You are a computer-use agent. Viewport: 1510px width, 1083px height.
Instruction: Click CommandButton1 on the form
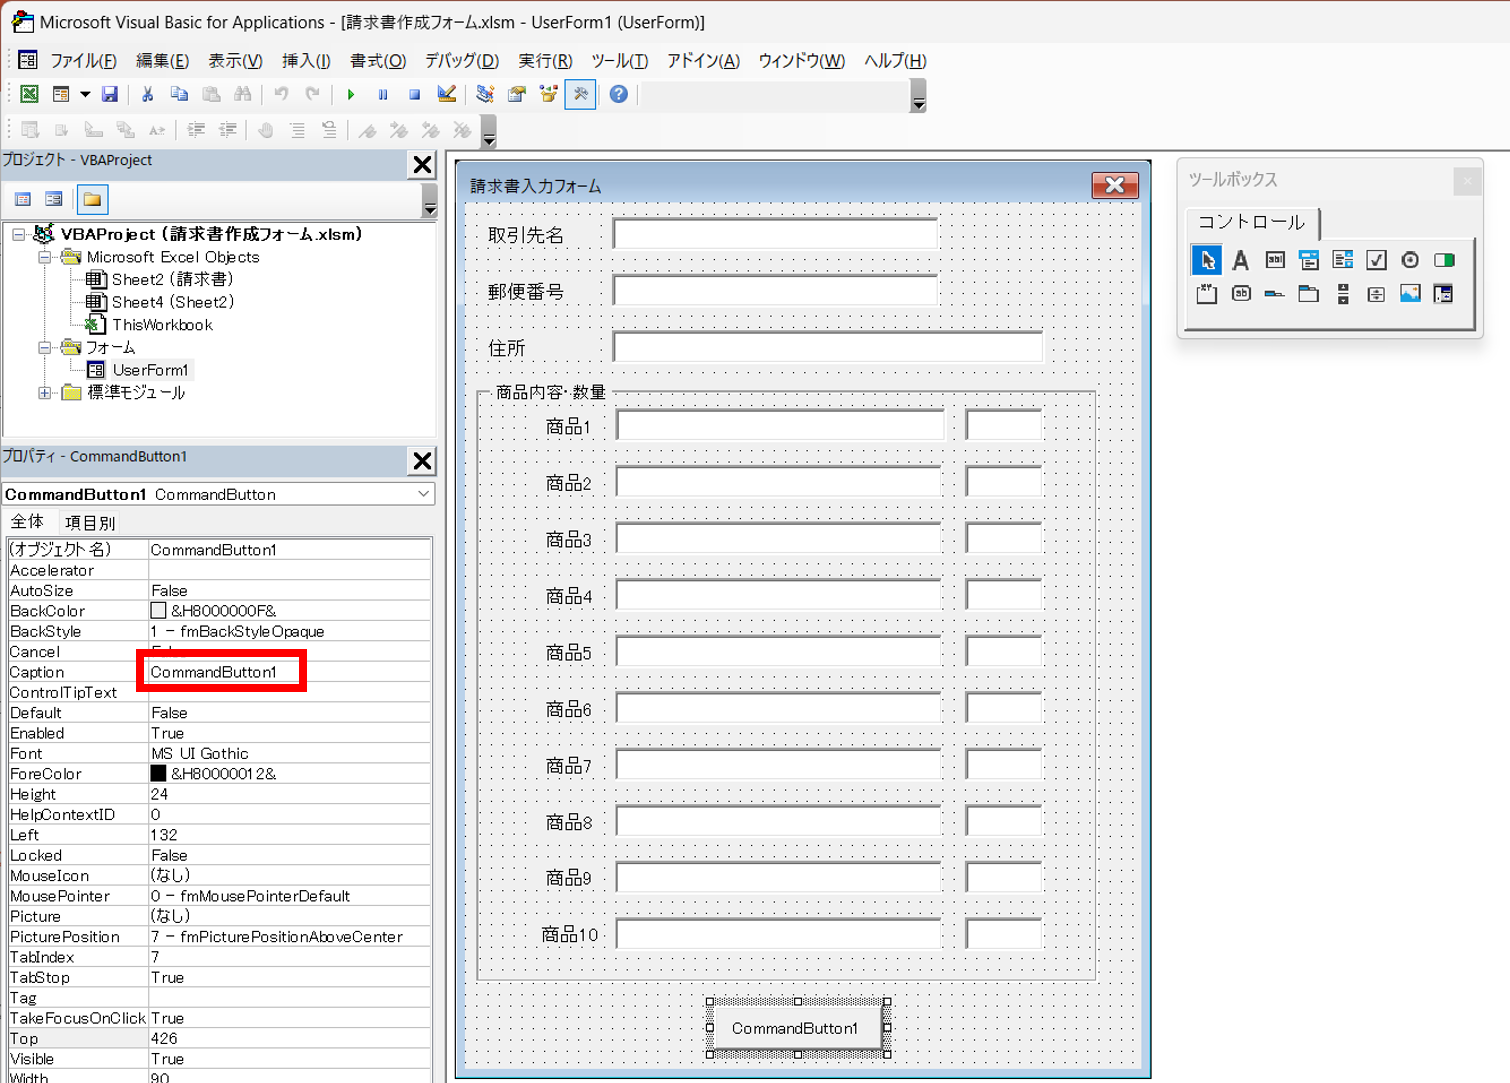pyautogui.click(x=795, y=1028)
